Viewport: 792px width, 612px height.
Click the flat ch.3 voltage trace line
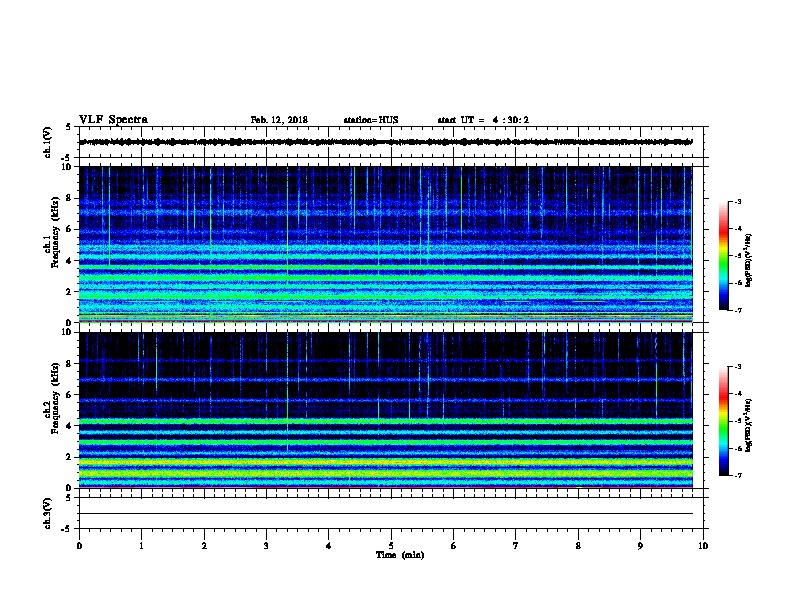[386, 514]
